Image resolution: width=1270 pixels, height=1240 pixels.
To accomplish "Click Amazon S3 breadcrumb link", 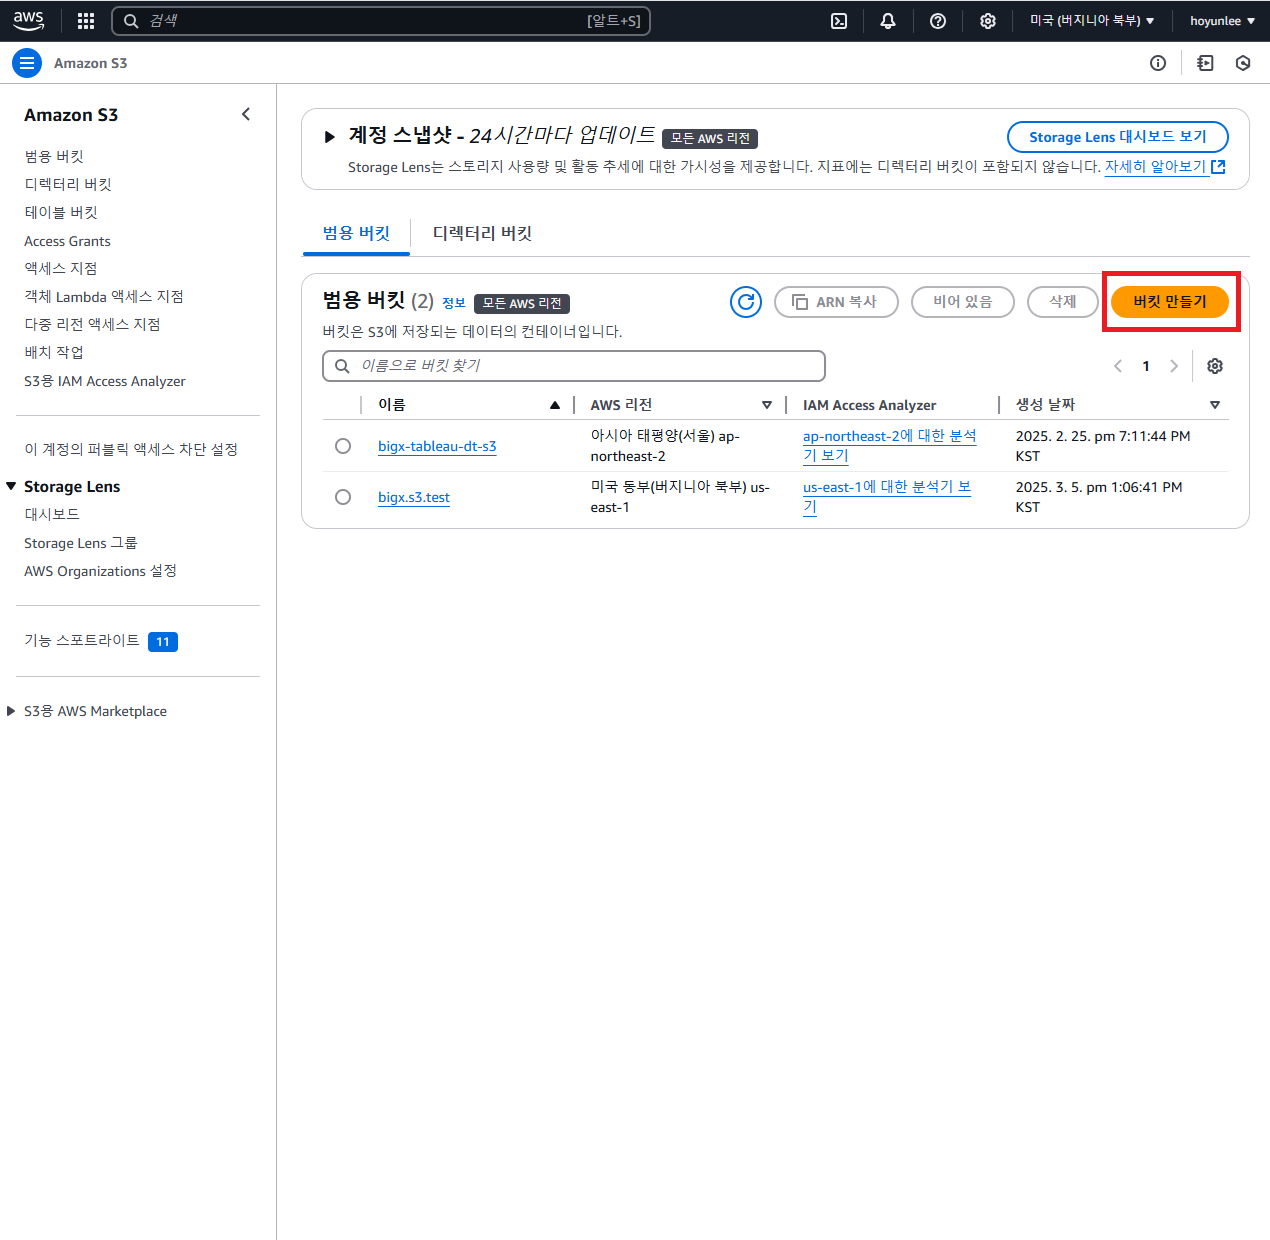I will click(x=90, y=63).
